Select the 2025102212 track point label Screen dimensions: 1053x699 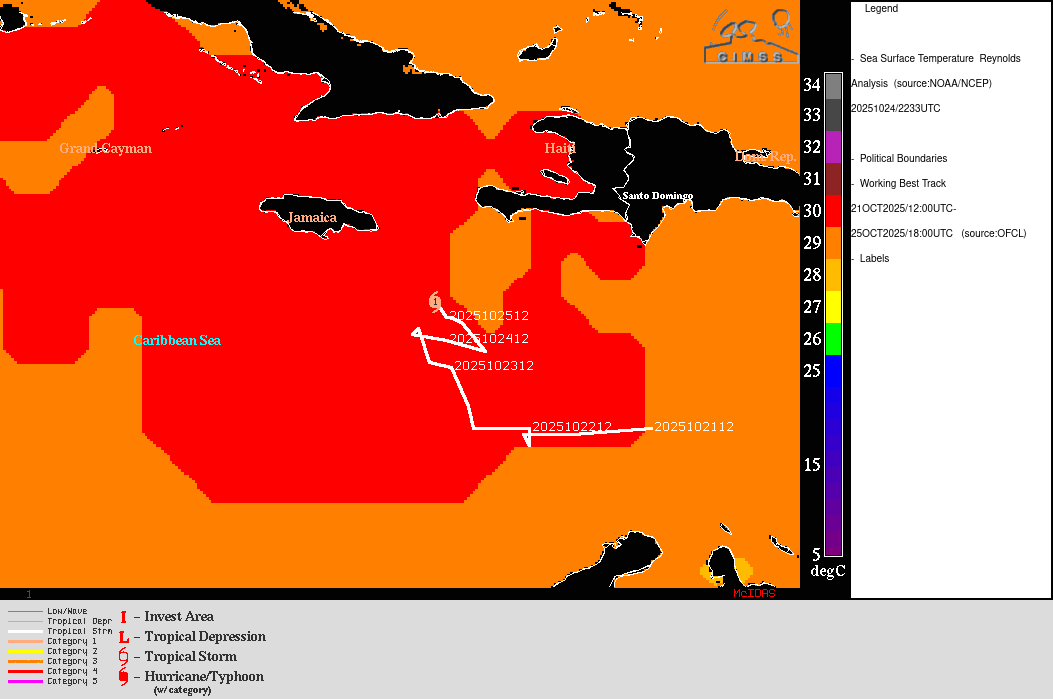point(572,427)
